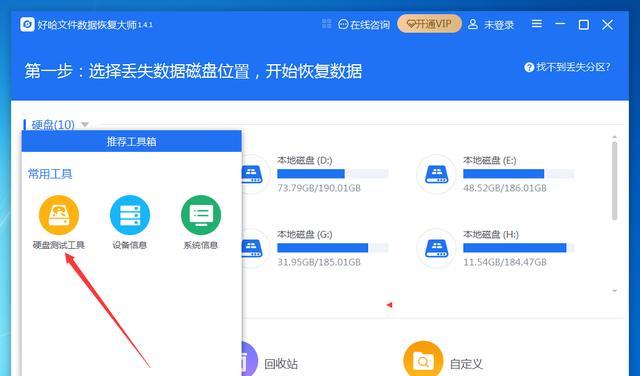
Task: Select the local disk (H:) drive icon
Action: pos(436,248)
